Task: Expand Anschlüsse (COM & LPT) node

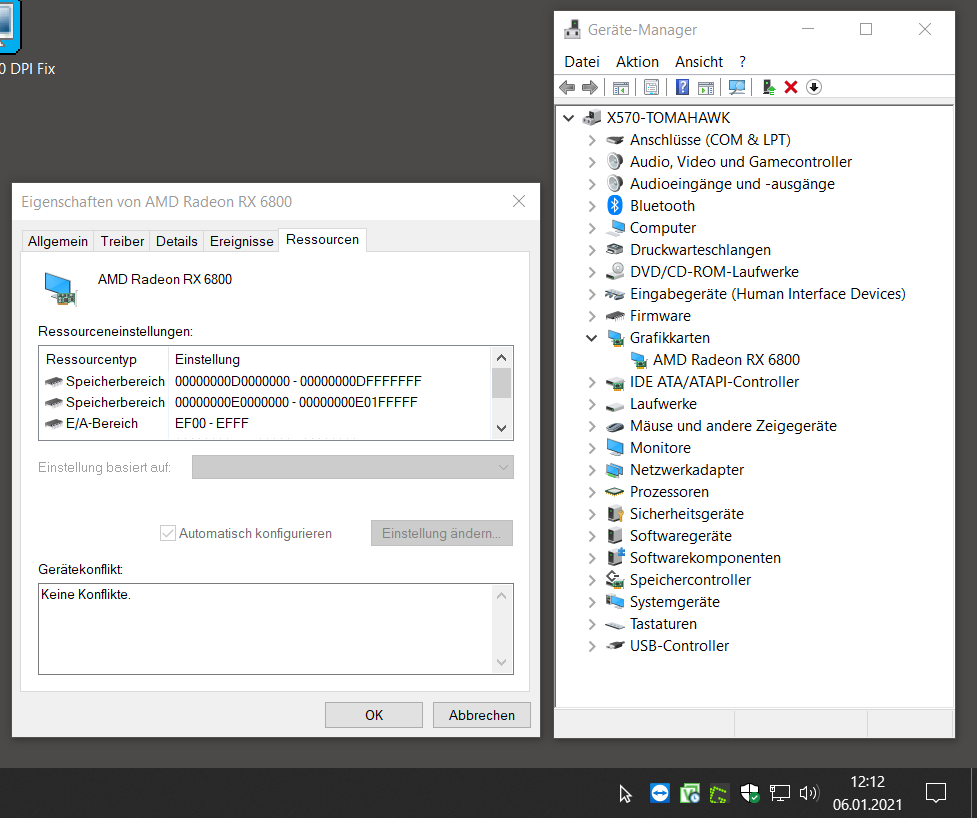Action: (592, 140)
